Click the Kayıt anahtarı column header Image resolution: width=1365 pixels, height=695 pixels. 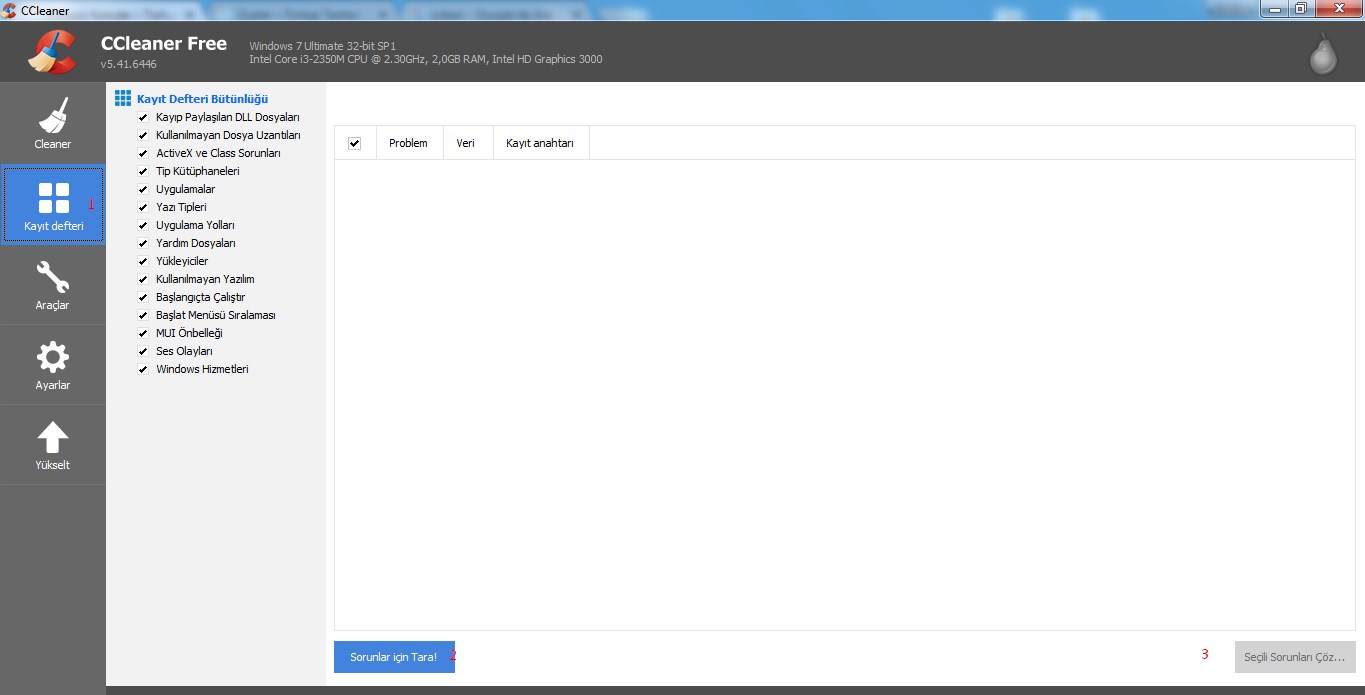click(x=540, y=143)
